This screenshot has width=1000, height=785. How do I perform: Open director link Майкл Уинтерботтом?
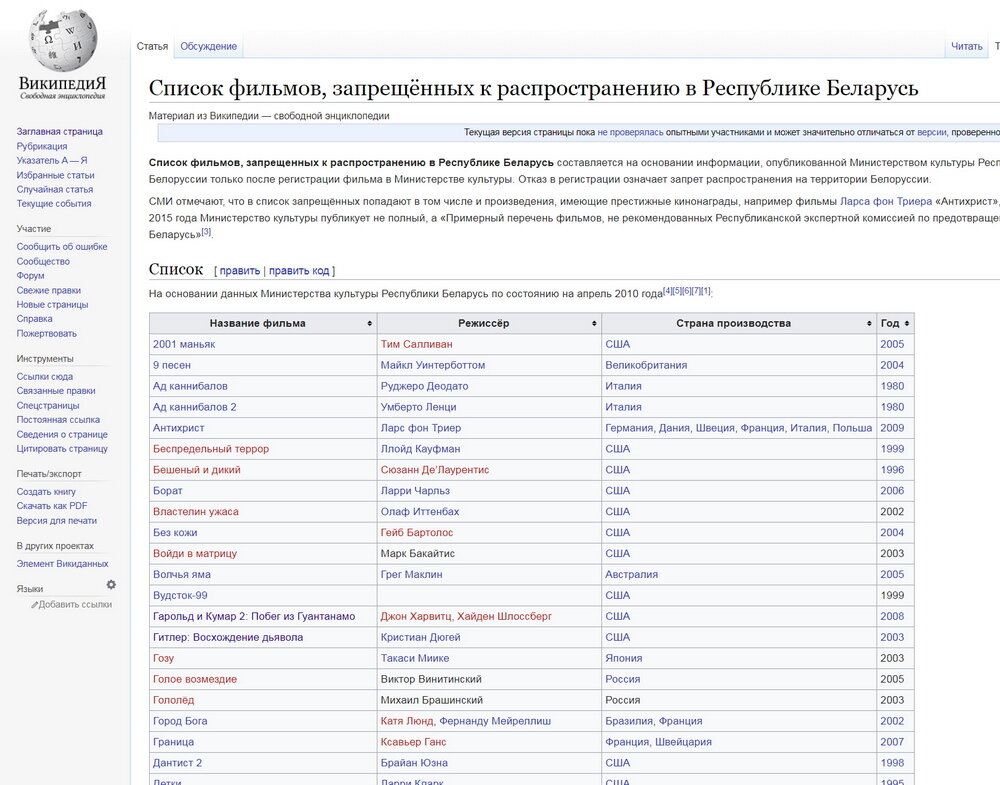(x=433, y=365)
